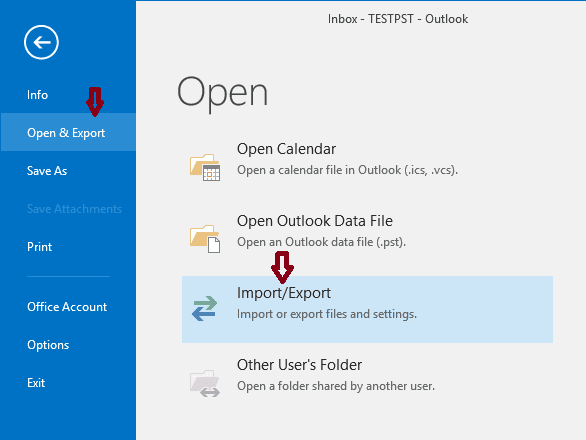
Task: Click Exit to close Outlook
Action: [x=36, y=383]
